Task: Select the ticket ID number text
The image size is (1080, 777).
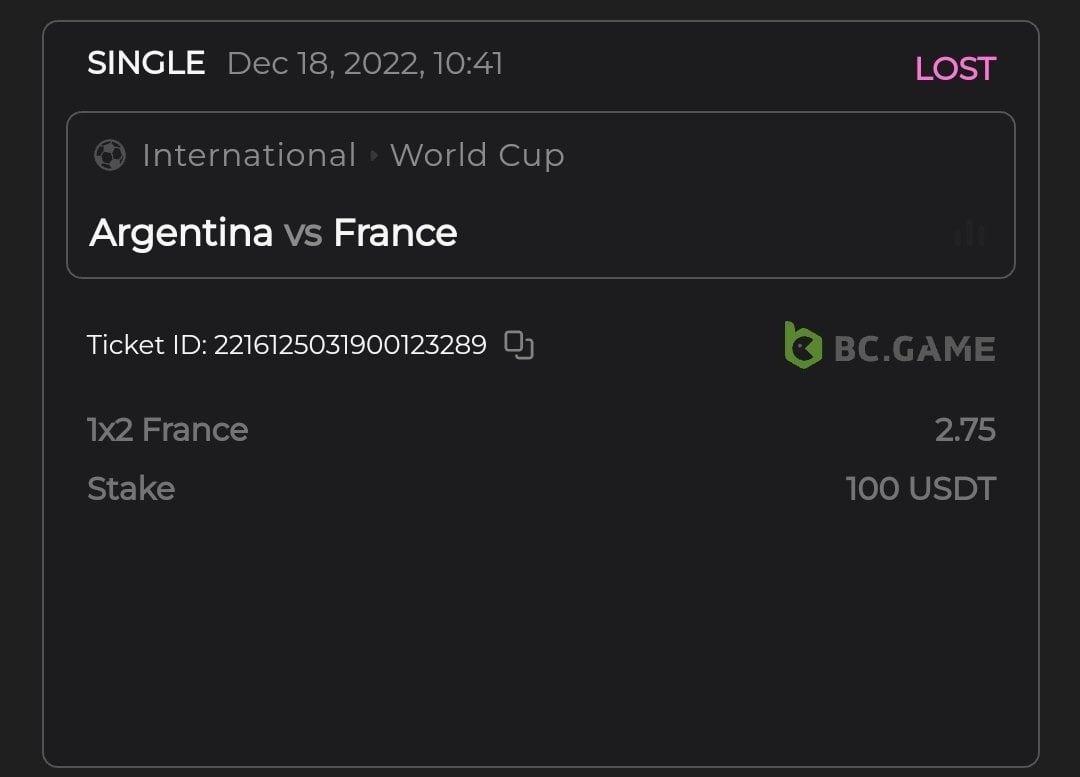Action: point(350,345)
